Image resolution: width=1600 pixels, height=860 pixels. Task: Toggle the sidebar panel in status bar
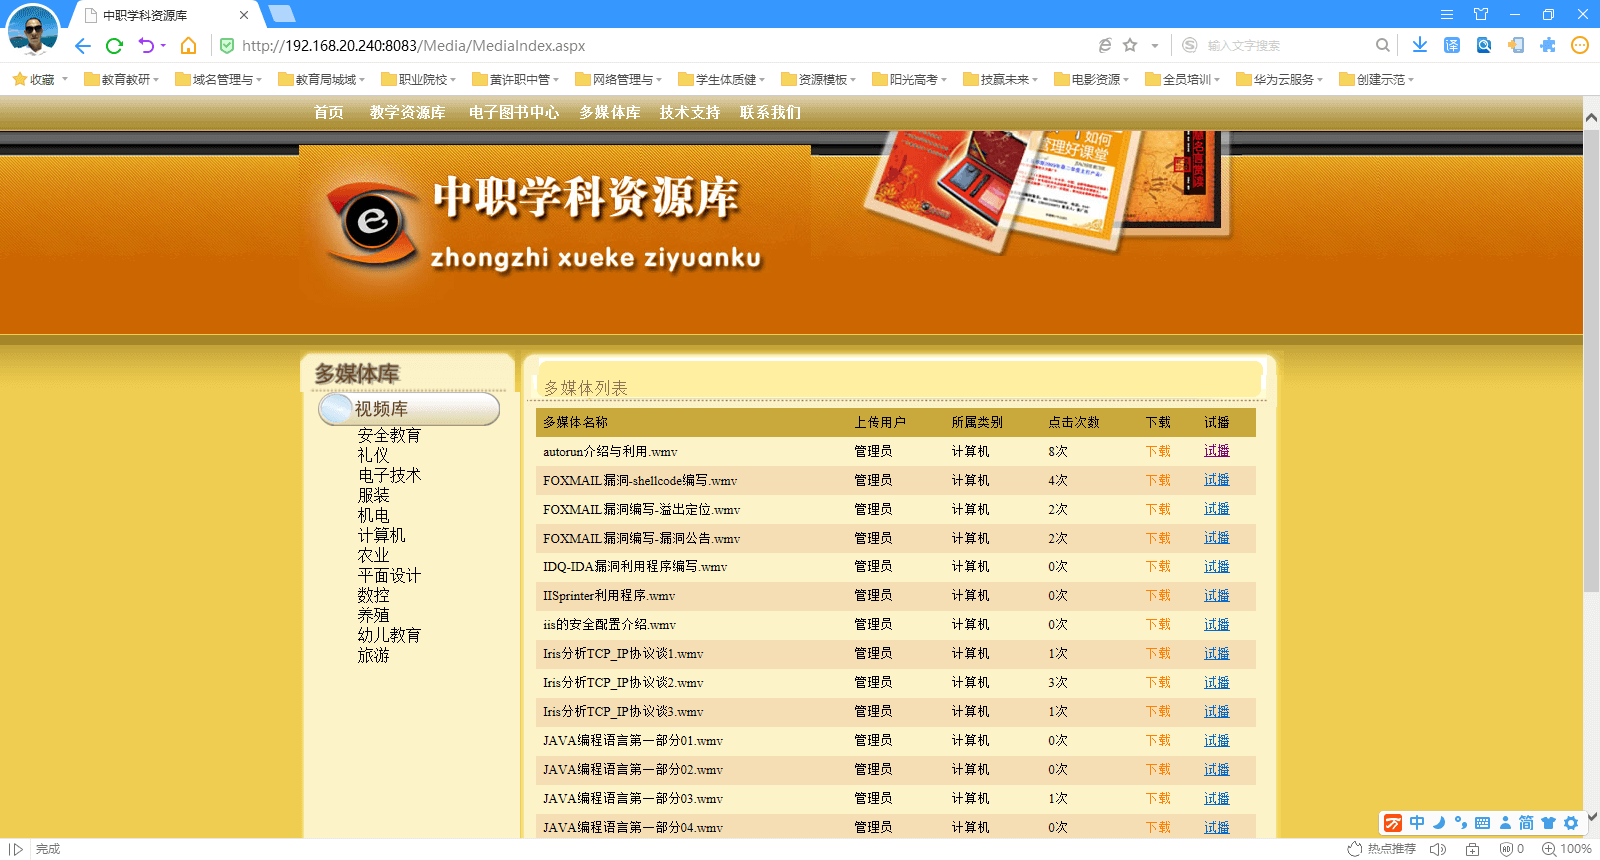16,849
